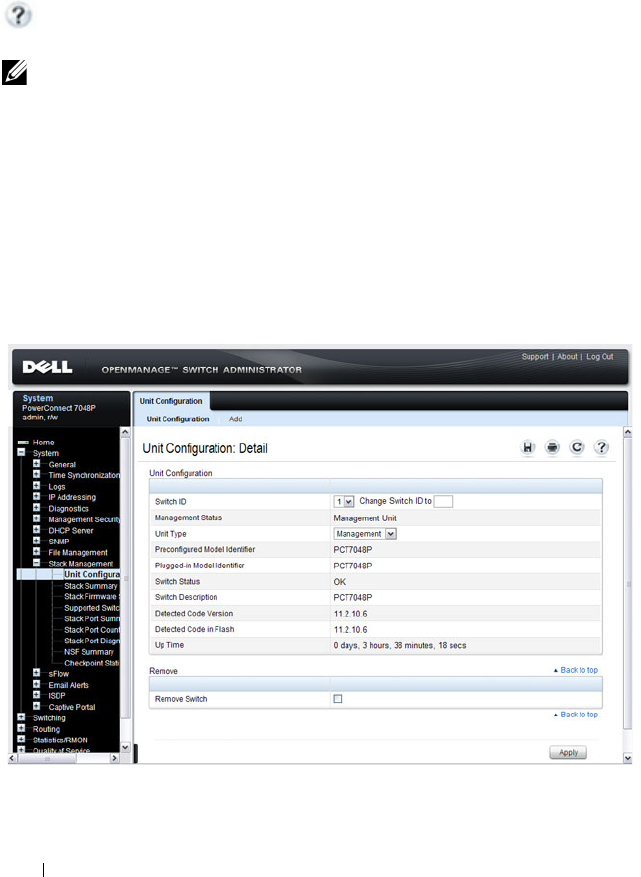Expand the Routing tree node
The height and width of the screenshot is (877, 641).
21,728
